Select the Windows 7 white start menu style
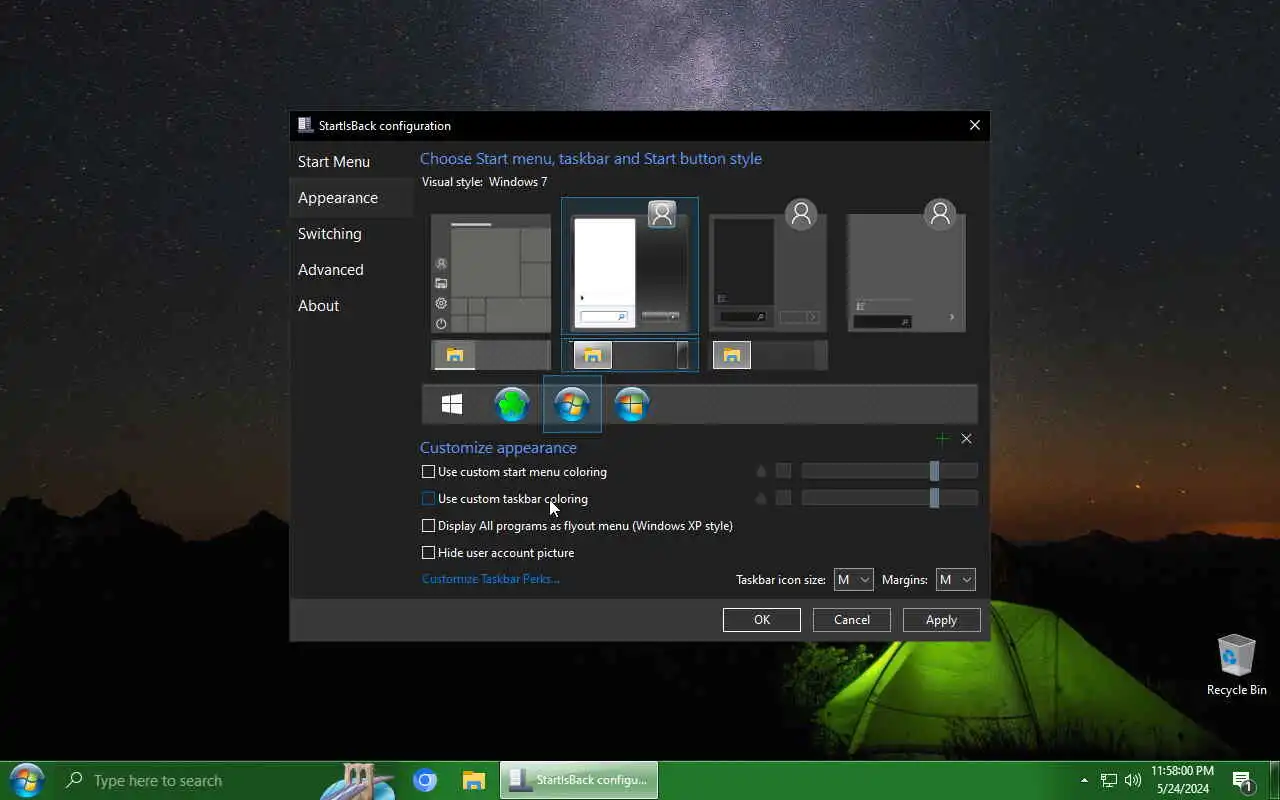This screenshot has height=800, width=1280. 630,266
